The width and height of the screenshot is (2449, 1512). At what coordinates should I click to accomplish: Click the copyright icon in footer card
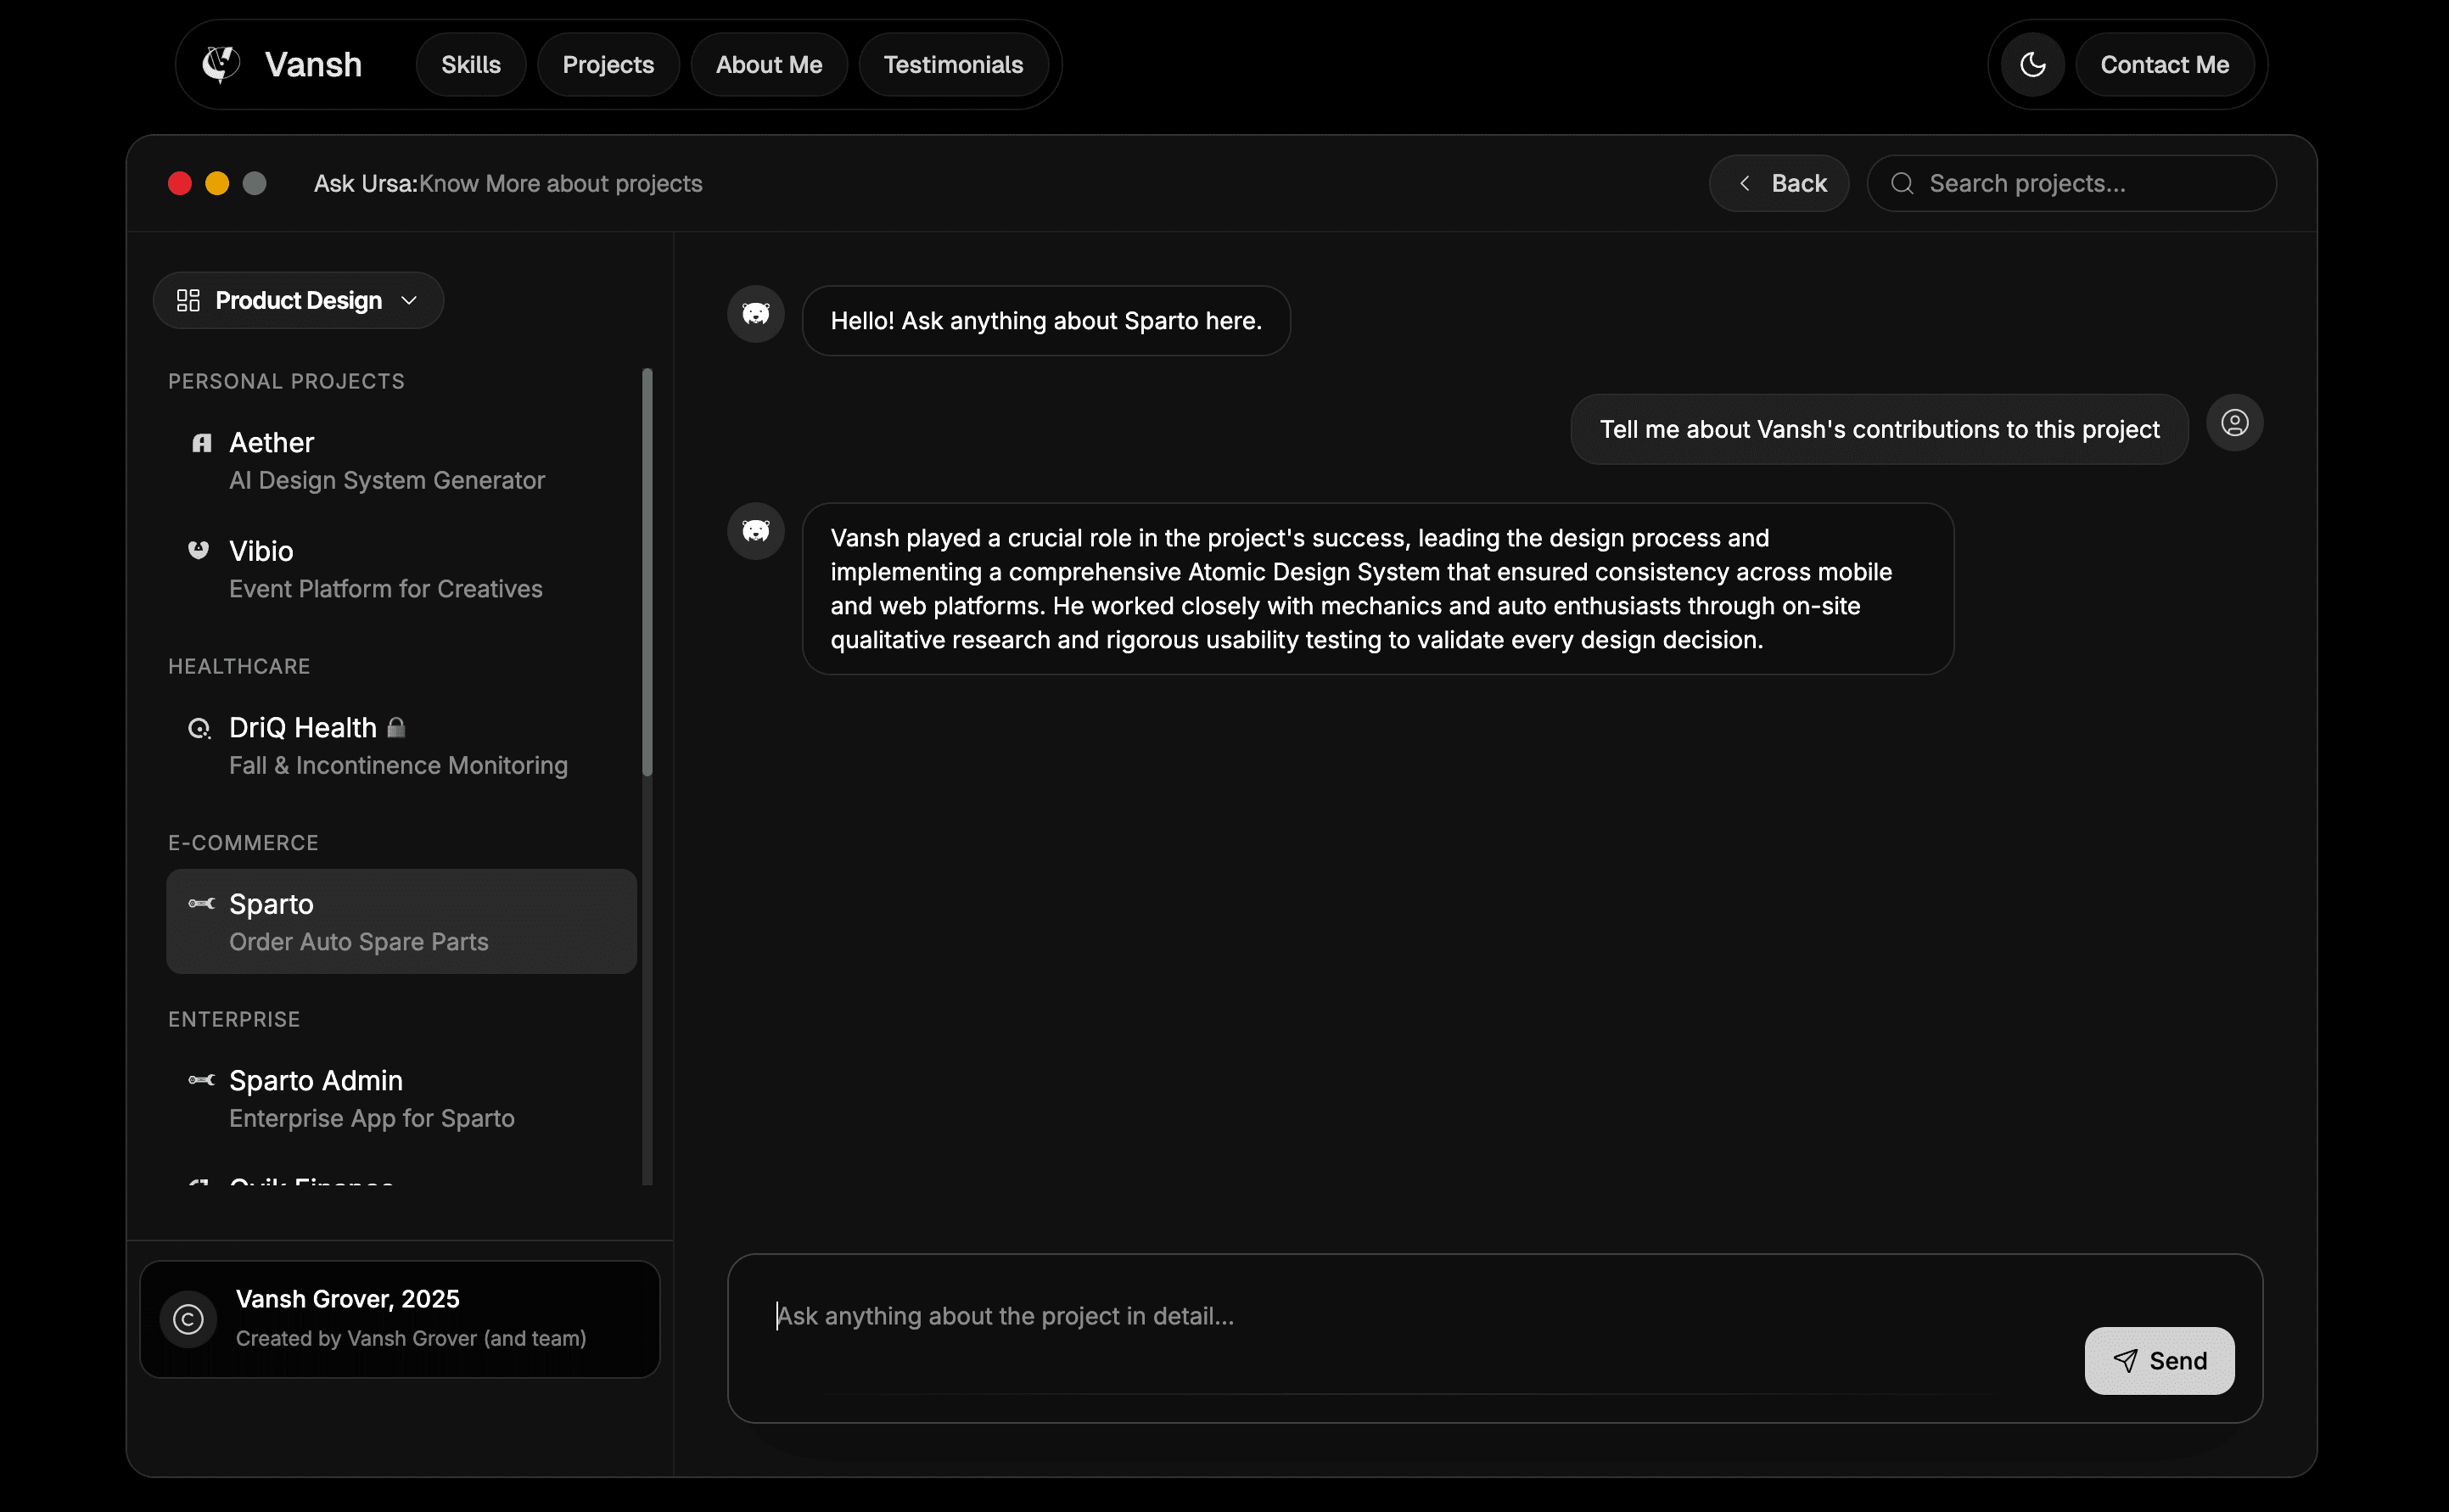point(188,1319)
